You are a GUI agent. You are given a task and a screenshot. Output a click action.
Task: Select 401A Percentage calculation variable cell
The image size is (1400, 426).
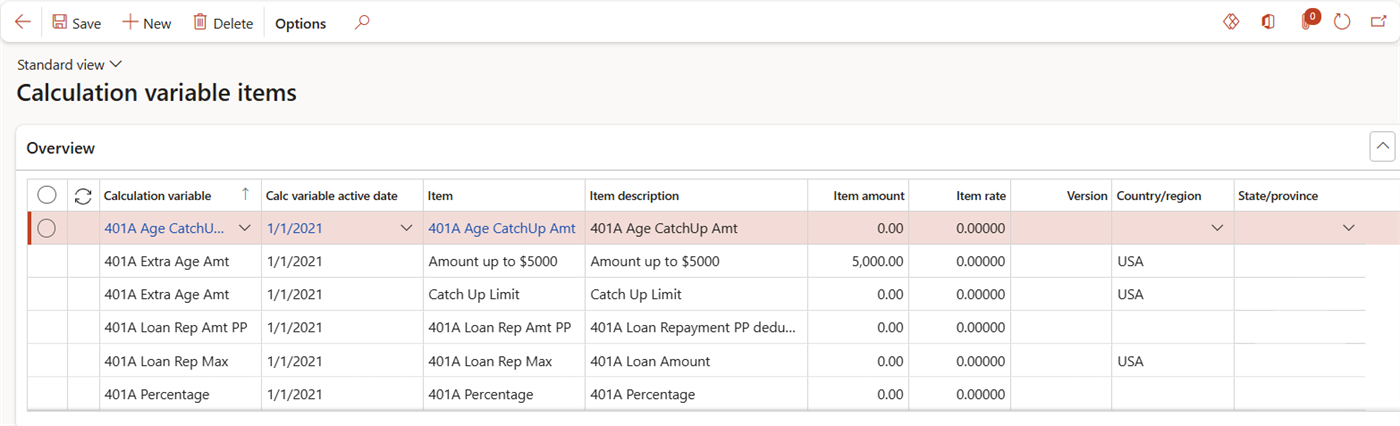pyautogui.click(x=180, y=394)
